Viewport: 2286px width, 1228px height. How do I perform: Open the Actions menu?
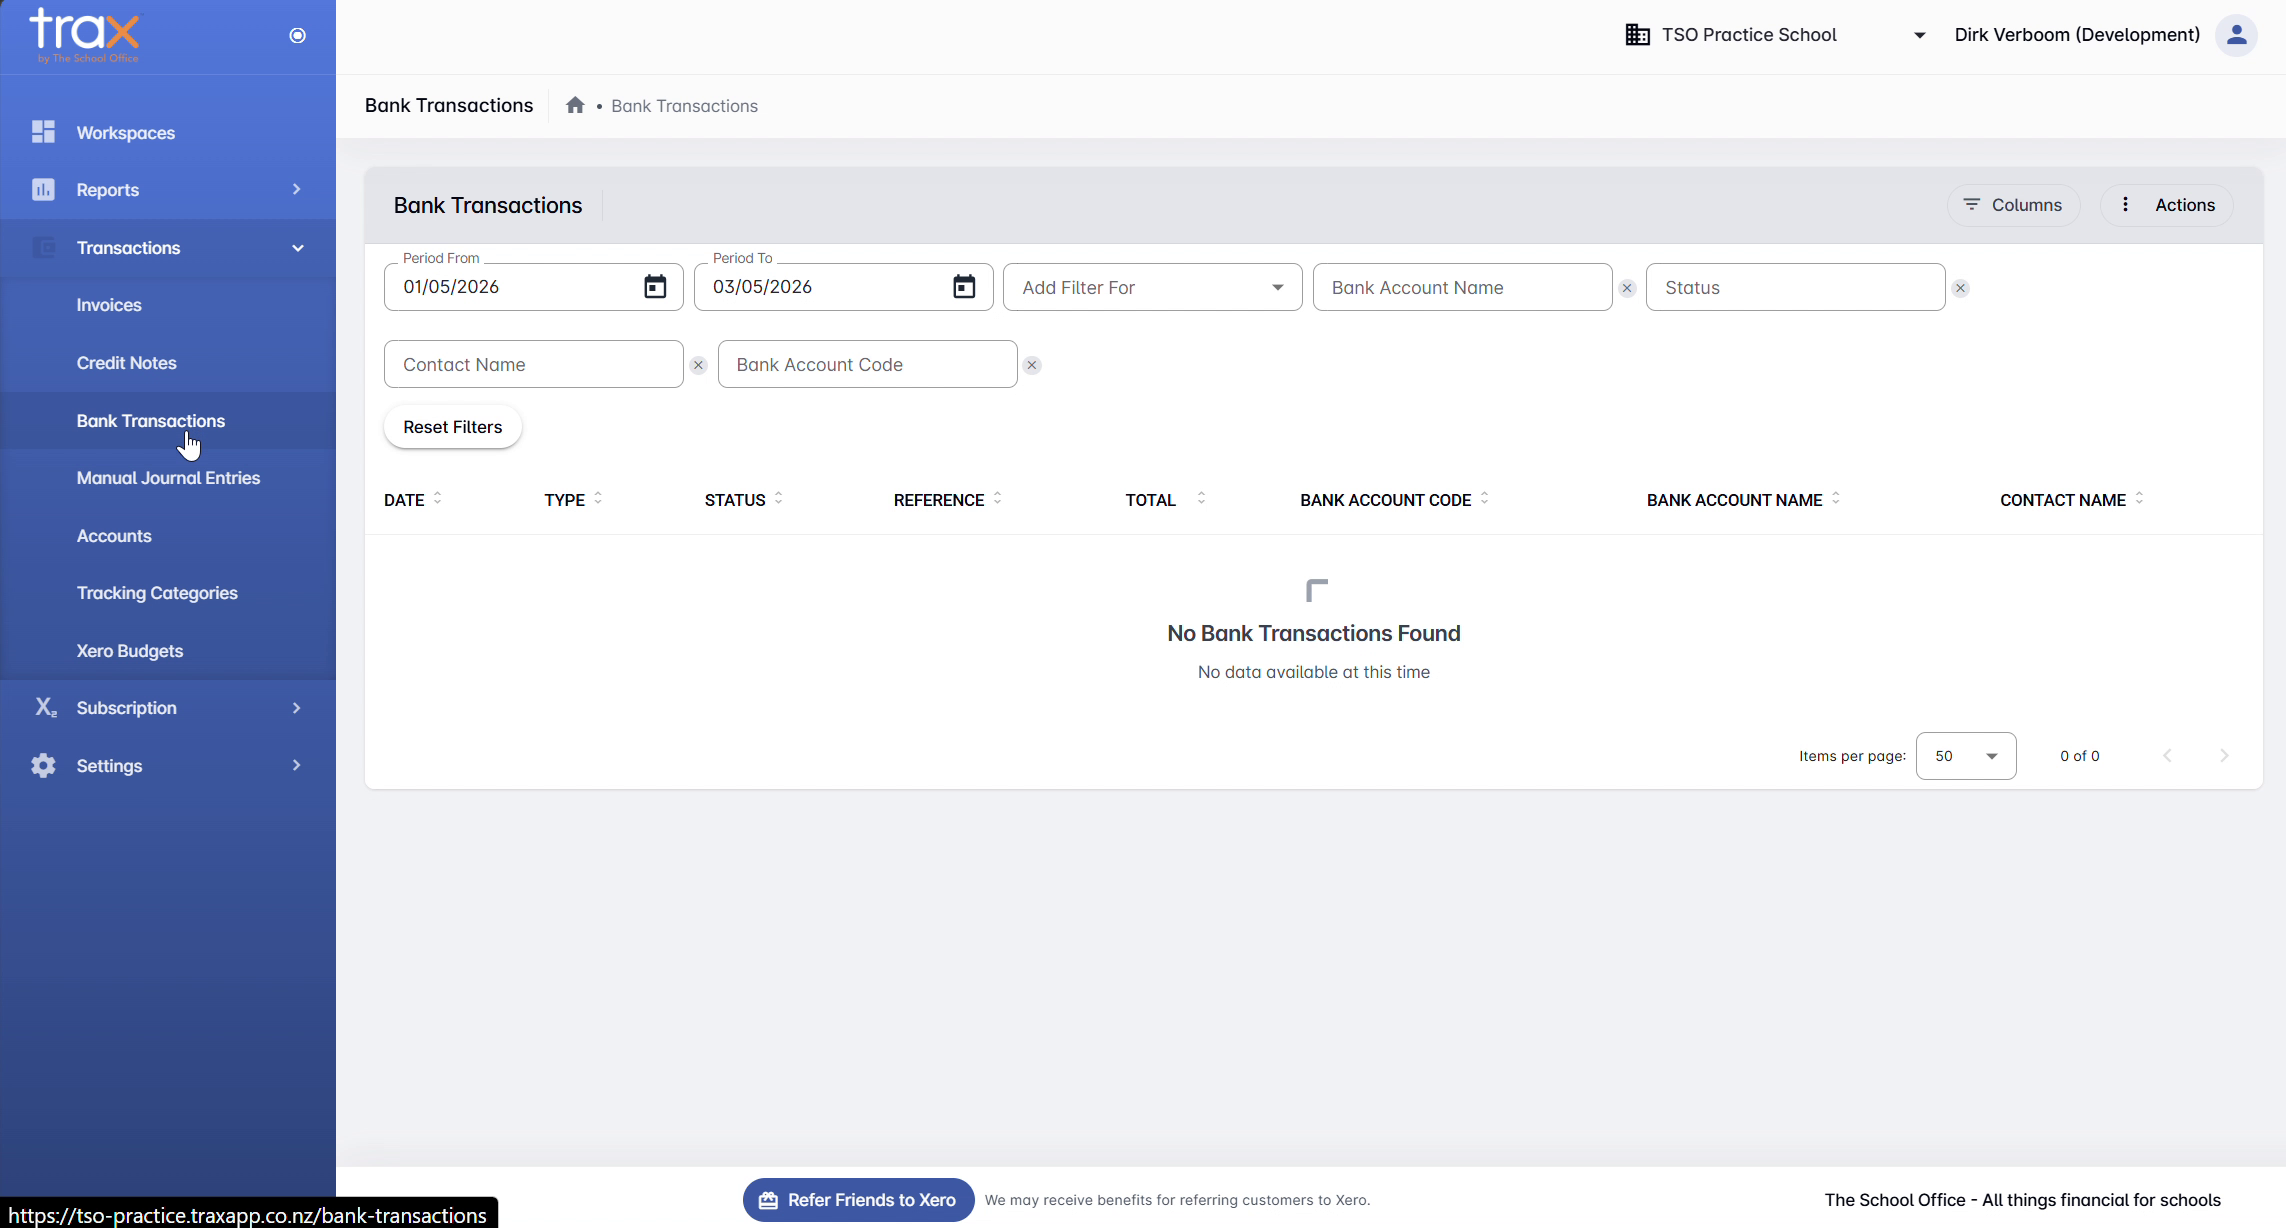pyautogui.click(x=2167, y=205)
